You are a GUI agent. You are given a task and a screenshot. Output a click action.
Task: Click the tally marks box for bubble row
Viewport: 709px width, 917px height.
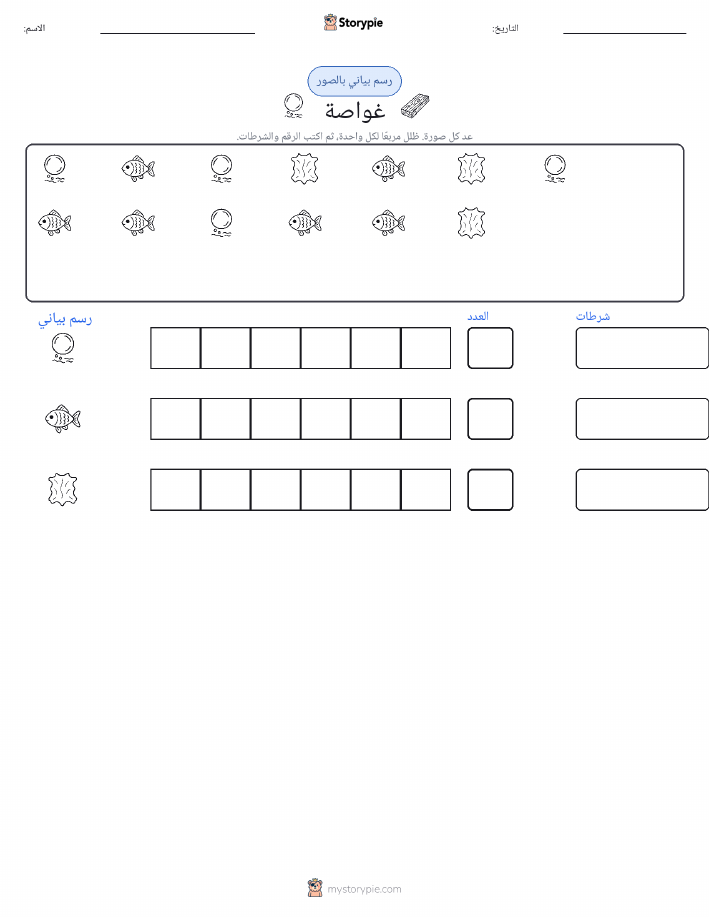tap(642, 348)
